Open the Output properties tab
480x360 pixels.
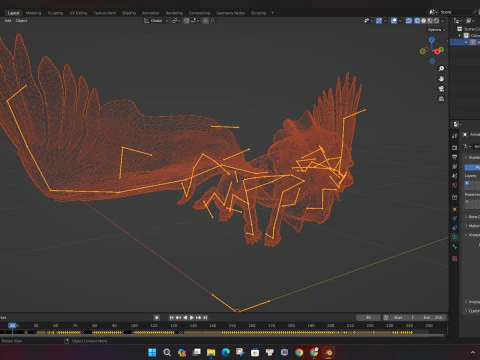tap(455, 157)
